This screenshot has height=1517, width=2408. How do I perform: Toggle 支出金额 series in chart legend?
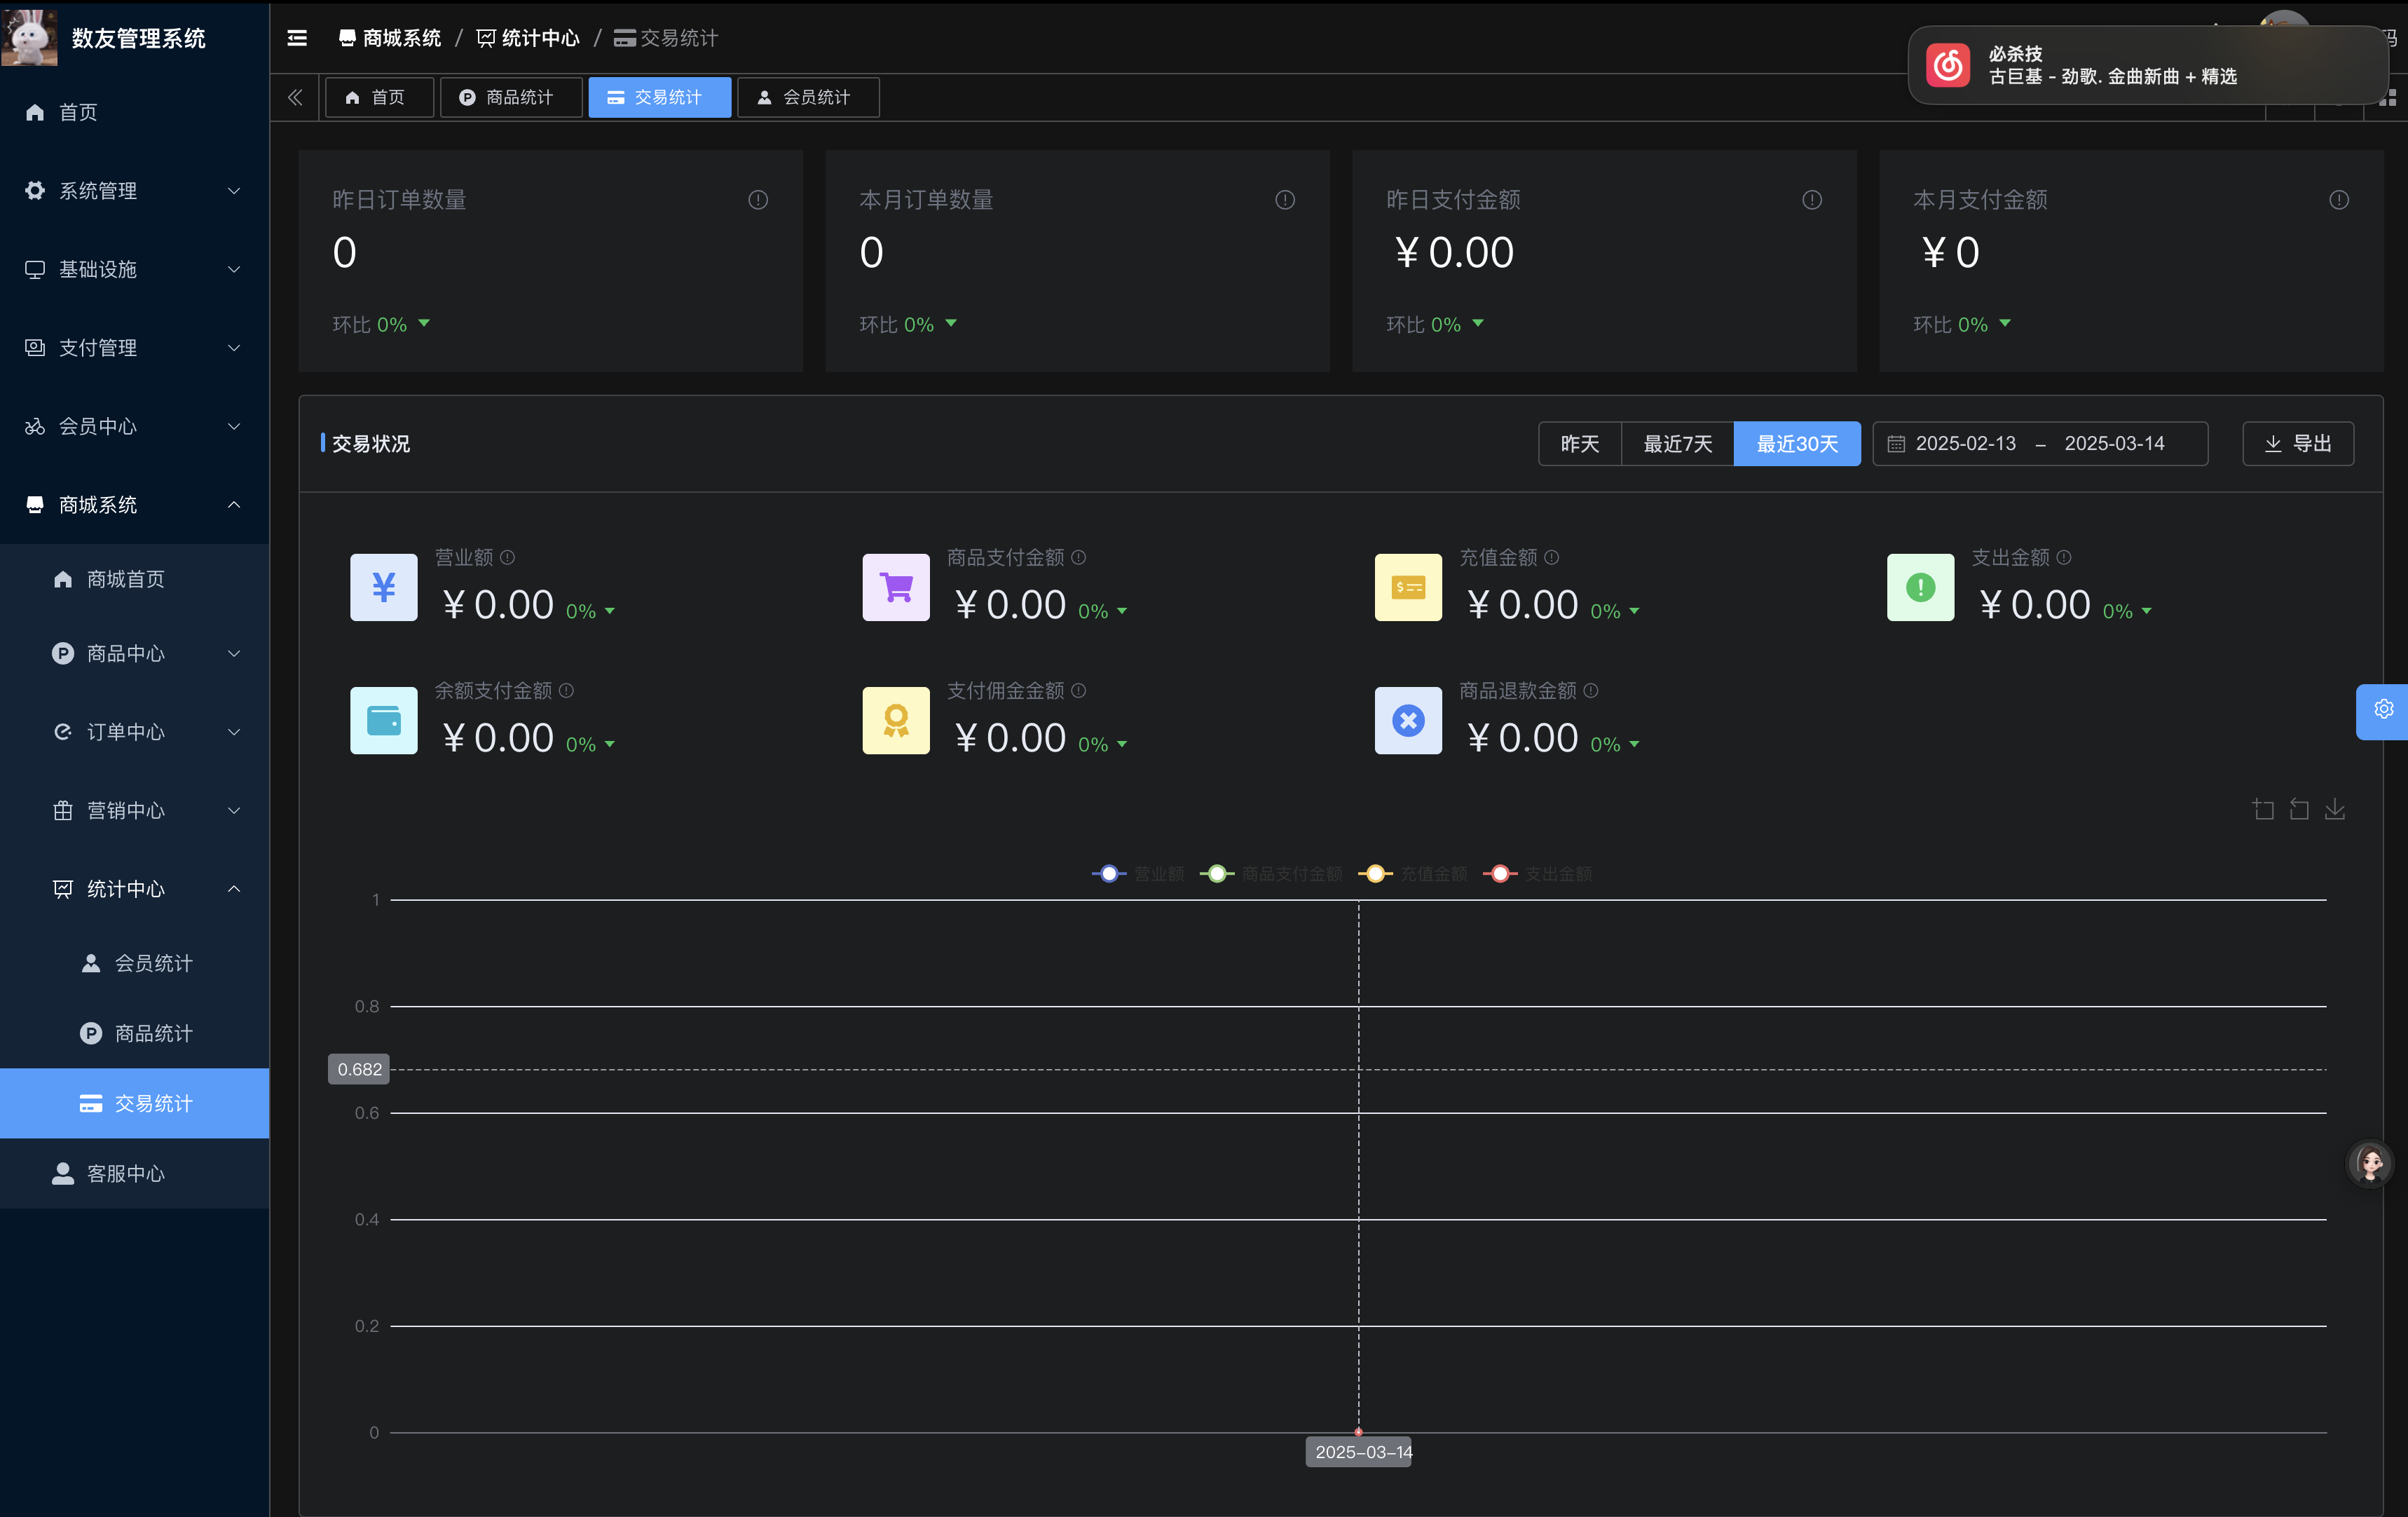pyautogui.click(x=1538, y=874)
